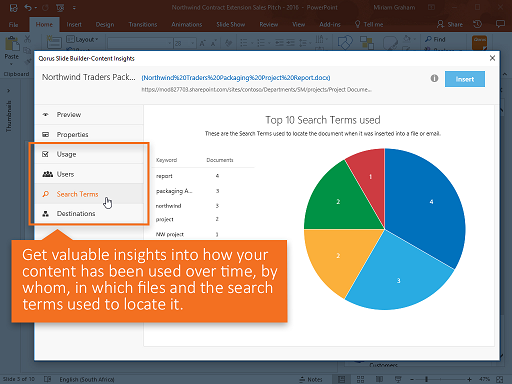Close the Content Insights dialog
512x384 pixels.
tap(492, 58)
